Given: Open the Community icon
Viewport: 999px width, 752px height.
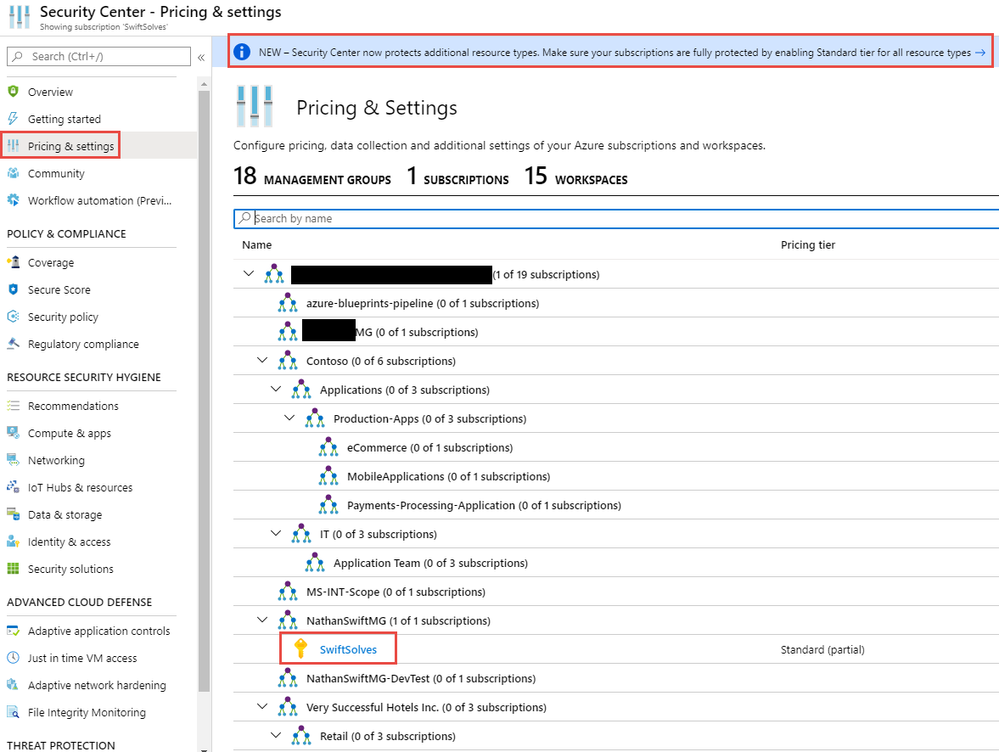Looking at the screenshot, I should (x=13, y=173).
